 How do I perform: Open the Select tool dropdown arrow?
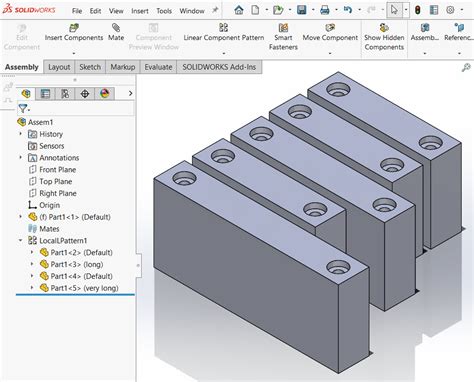click(x=406, y=10)
